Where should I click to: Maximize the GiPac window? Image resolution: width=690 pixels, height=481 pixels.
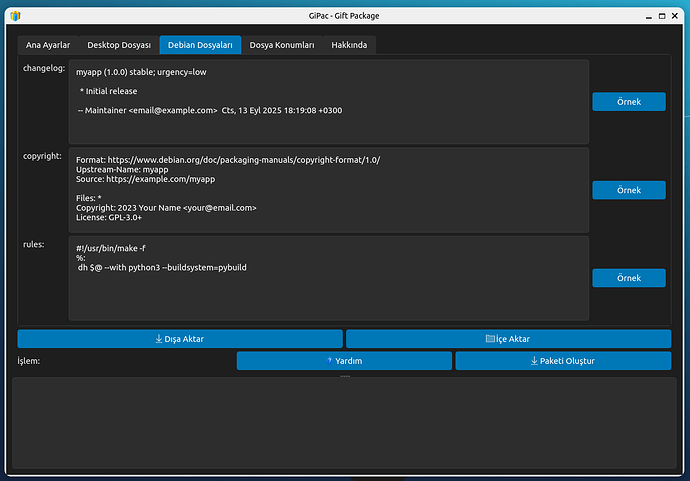[x=662, y=16]
